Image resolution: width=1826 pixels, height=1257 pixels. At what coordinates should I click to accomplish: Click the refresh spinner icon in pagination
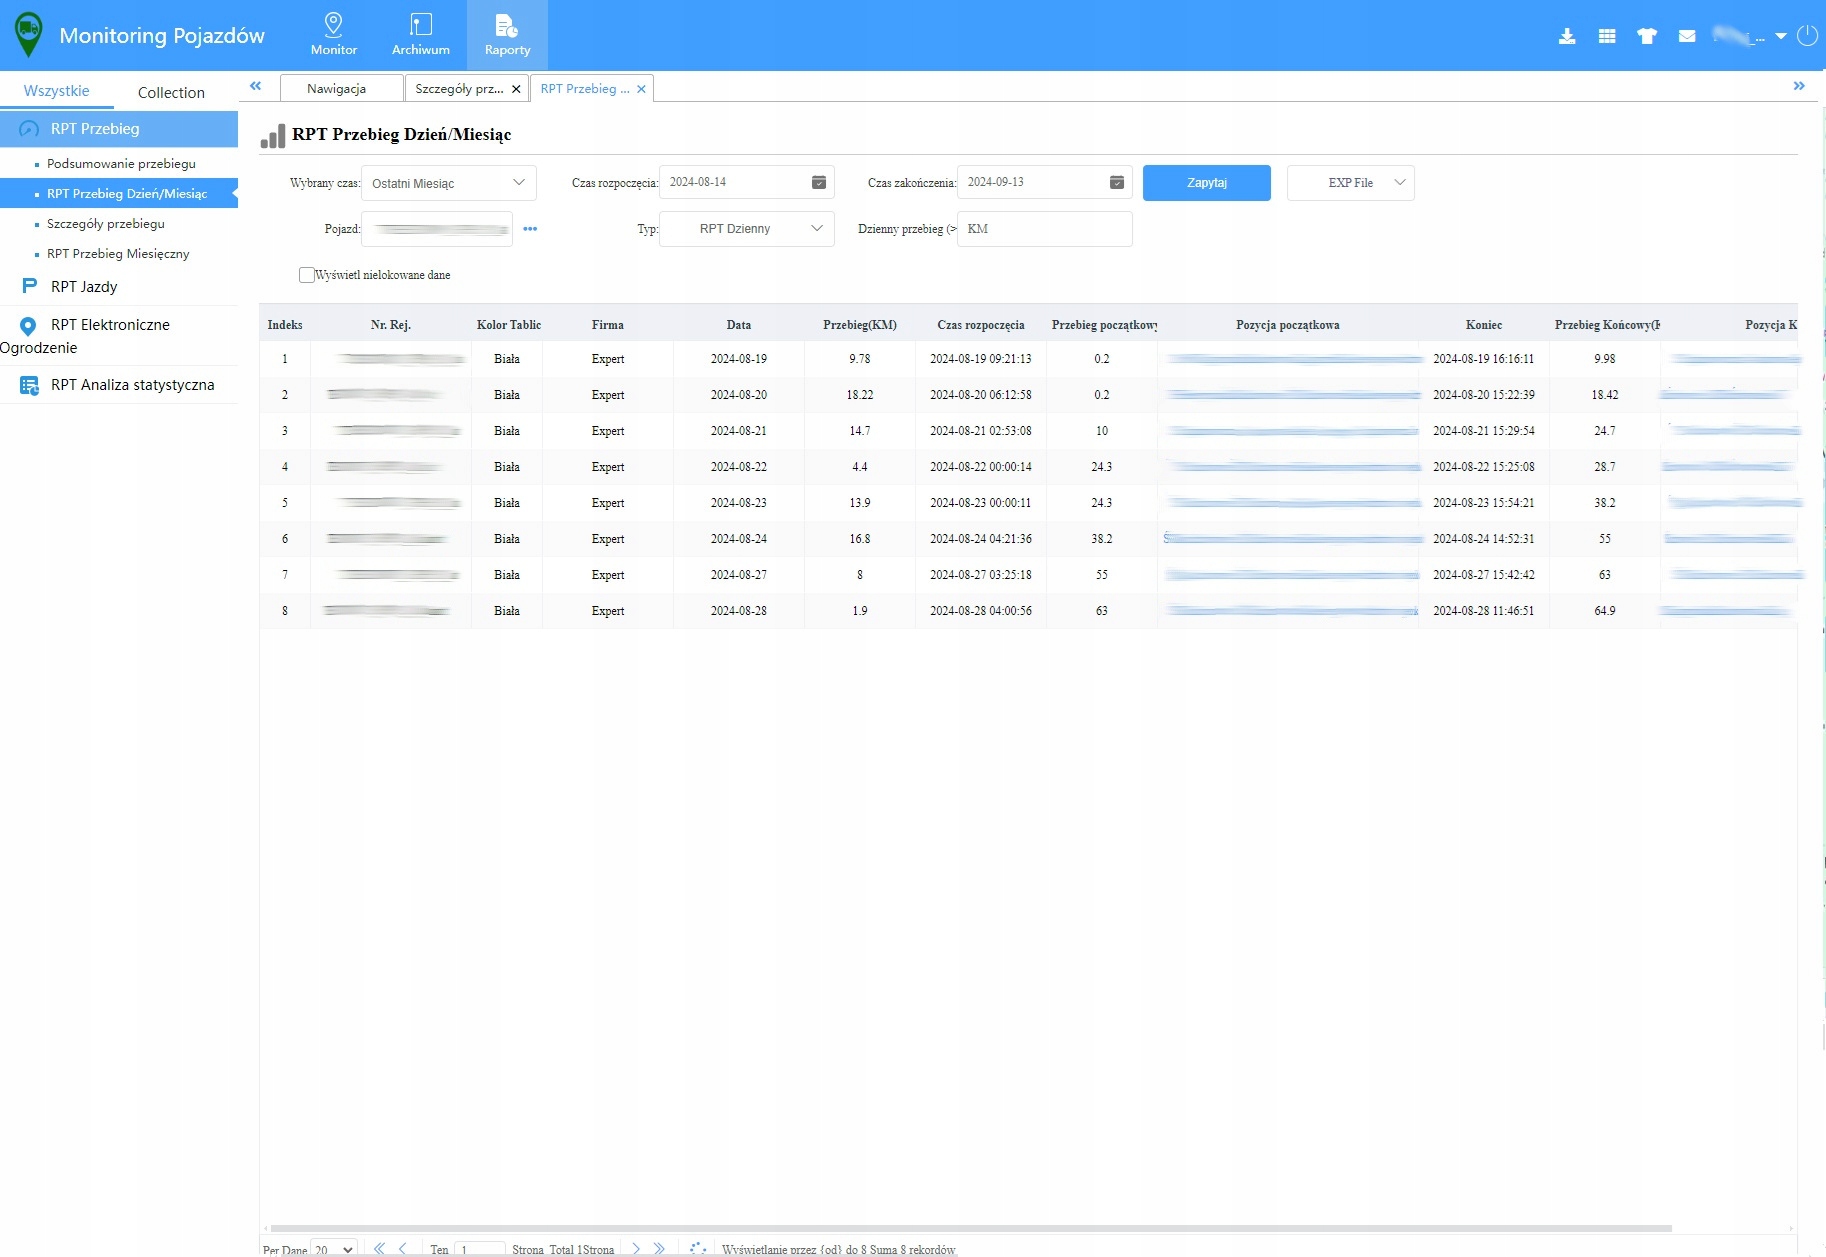coord(698,1248)
